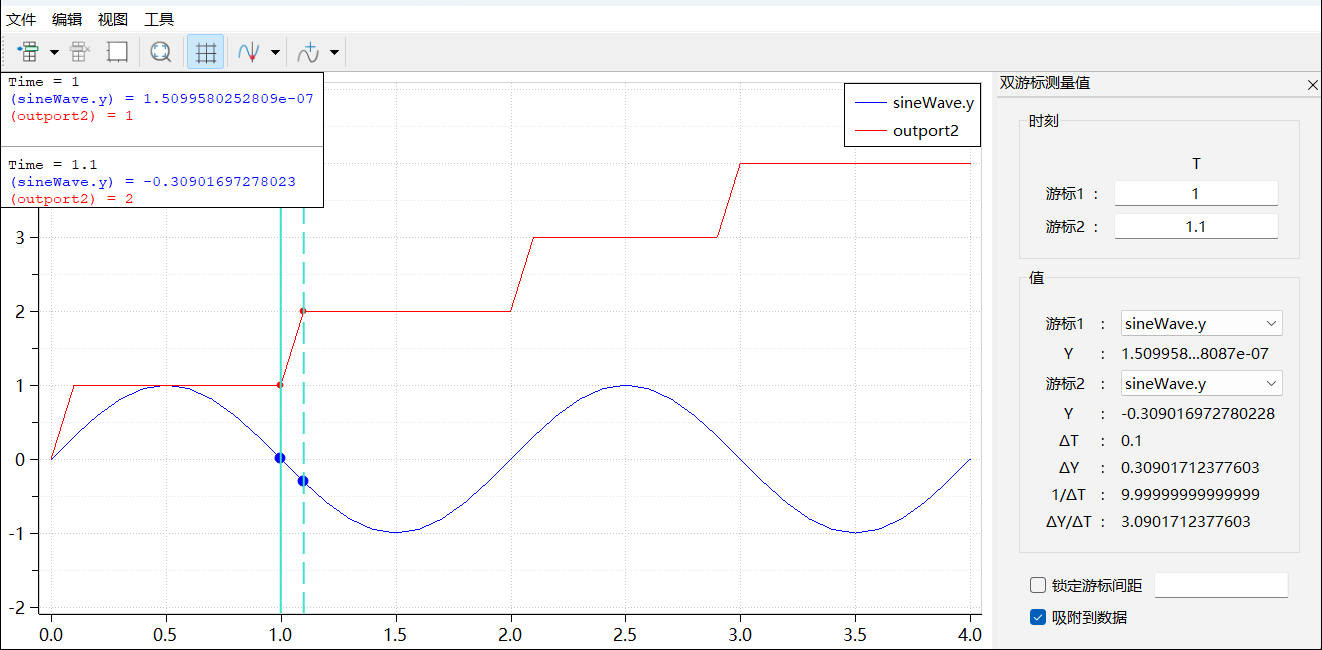Open the 工具 menu
Screen dimensions: 1322x650
pyautogui.click(x=159, y=19)
